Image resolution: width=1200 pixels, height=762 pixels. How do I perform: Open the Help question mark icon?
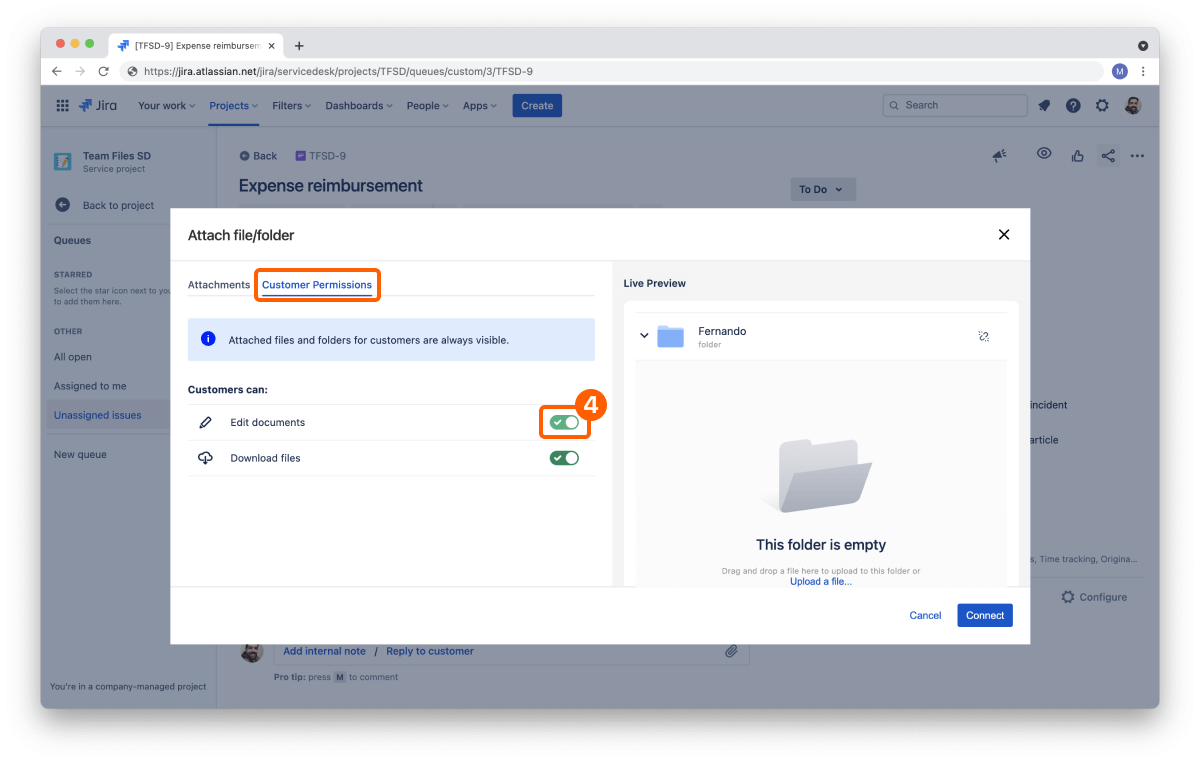click(x=1073, y=106)
